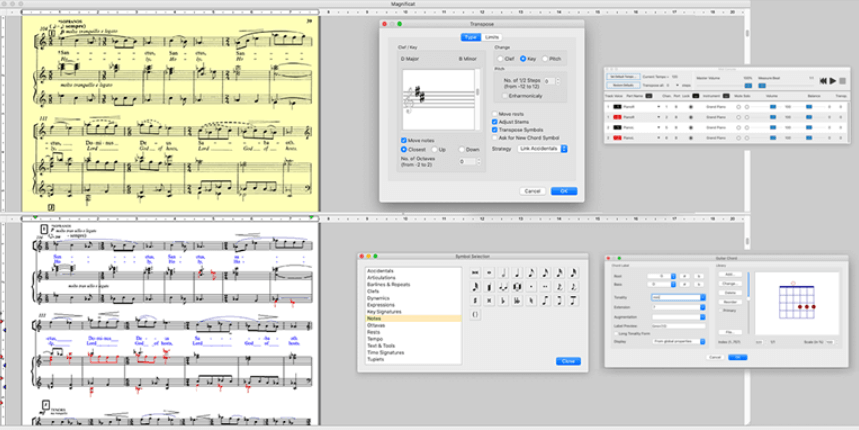Choose the Pitch radio in Transpose dialog

click(545, 59)
